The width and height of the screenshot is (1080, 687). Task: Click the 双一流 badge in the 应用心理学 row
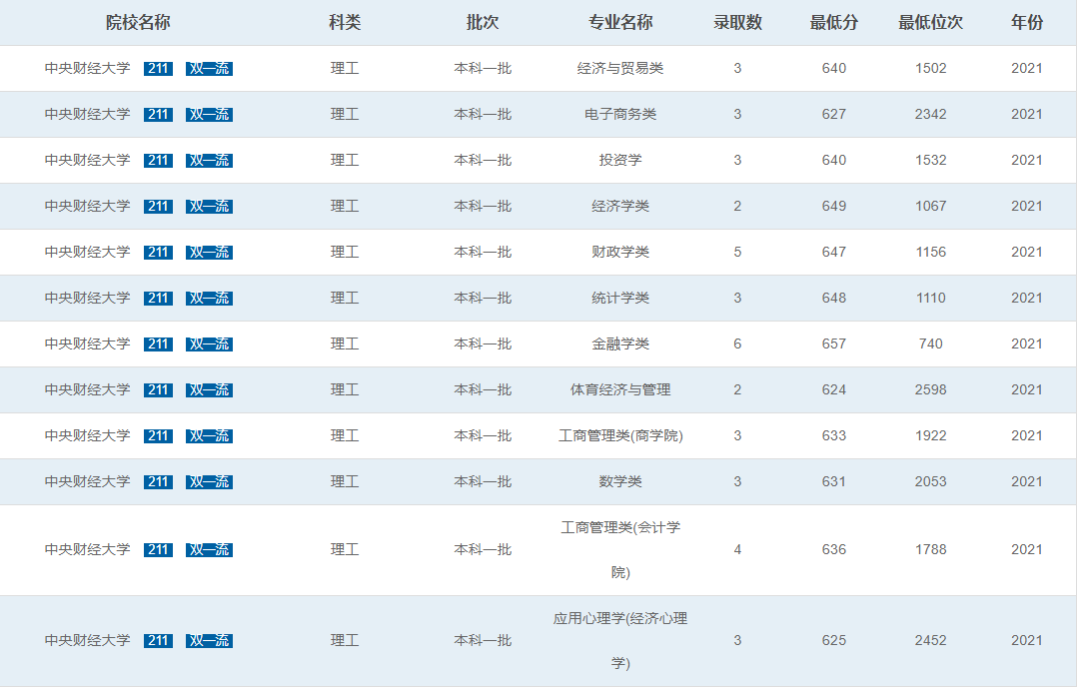click(x=209, y=641)
